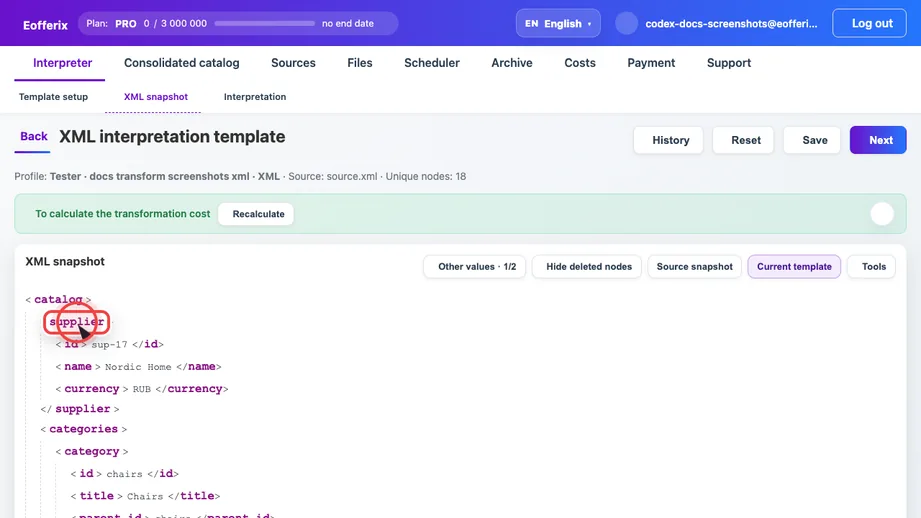Select the category id node
Viewport: 921px width, 518px height.
86,473
